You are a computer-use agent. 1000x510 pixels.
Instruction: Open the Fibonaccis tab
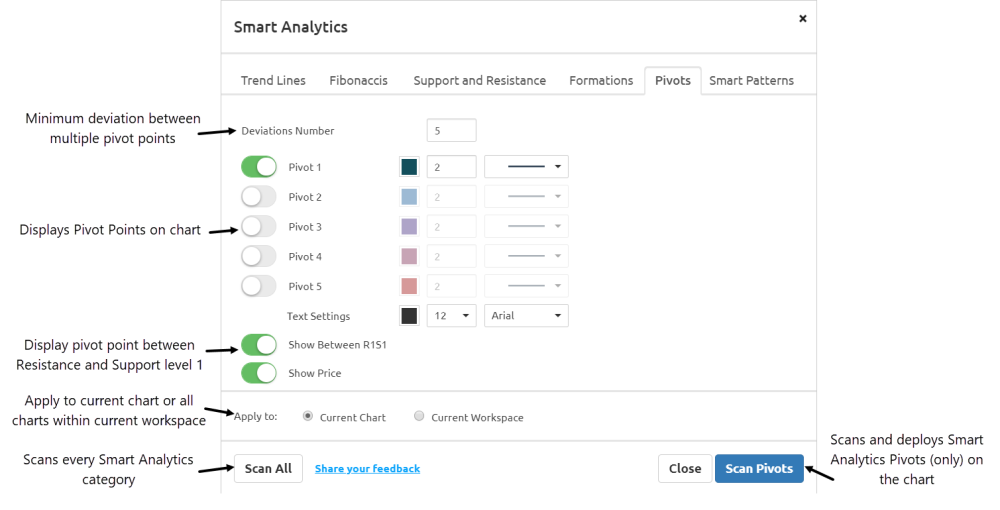click(358, 80)
